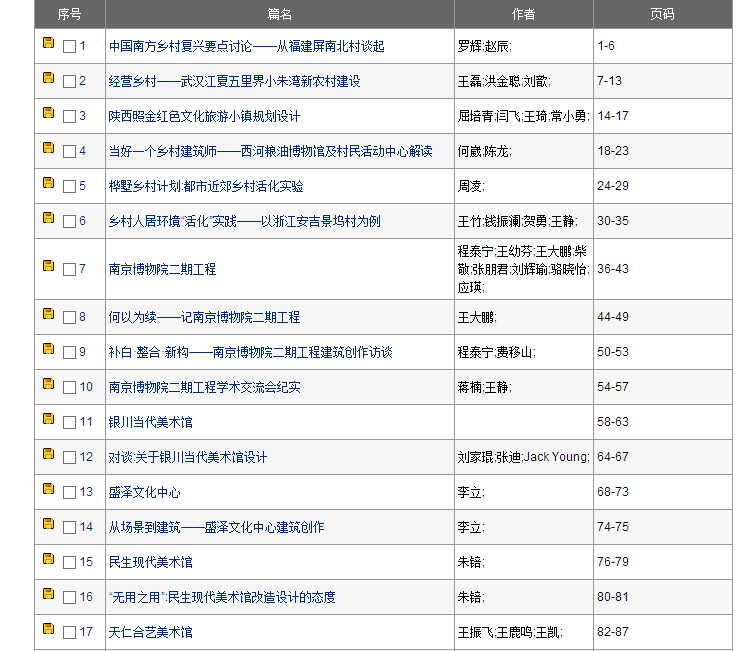Click the yellow document icon in row 5
This screenshot has height=651, width=752.
(x=48, y=183)
